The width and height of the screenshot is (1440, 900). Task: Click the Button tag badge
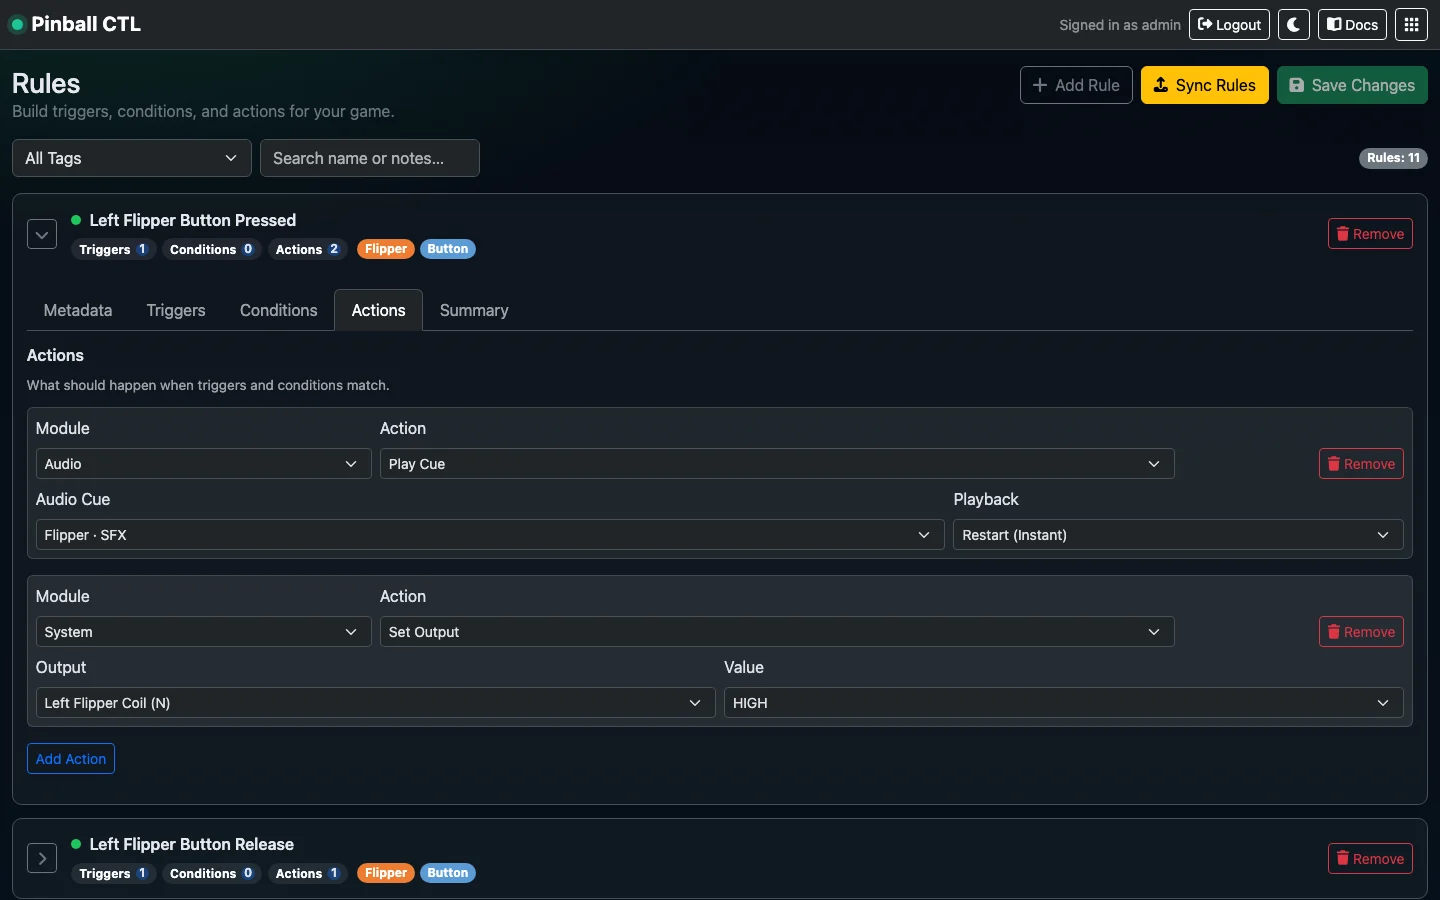click(x=448, y=249)
